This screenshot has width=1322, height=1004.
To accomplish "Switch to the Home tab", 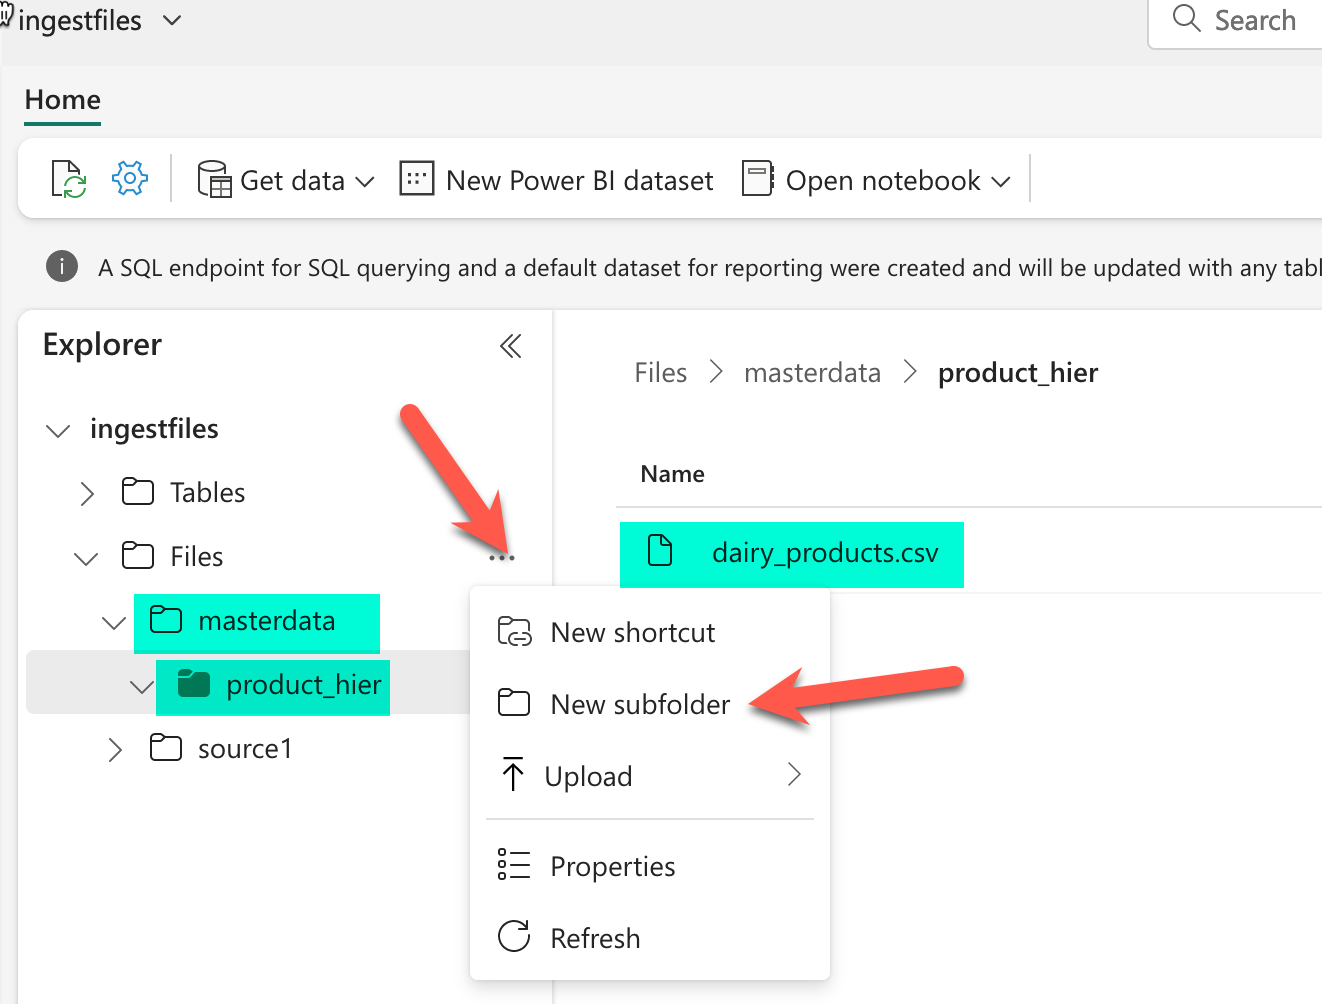I will tap(63, 100).
